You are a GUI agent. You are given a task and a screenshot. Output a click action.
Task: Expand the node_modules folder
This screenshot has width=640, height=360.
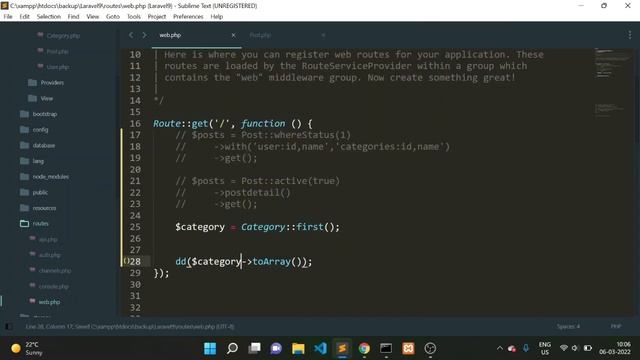point(50,176)
